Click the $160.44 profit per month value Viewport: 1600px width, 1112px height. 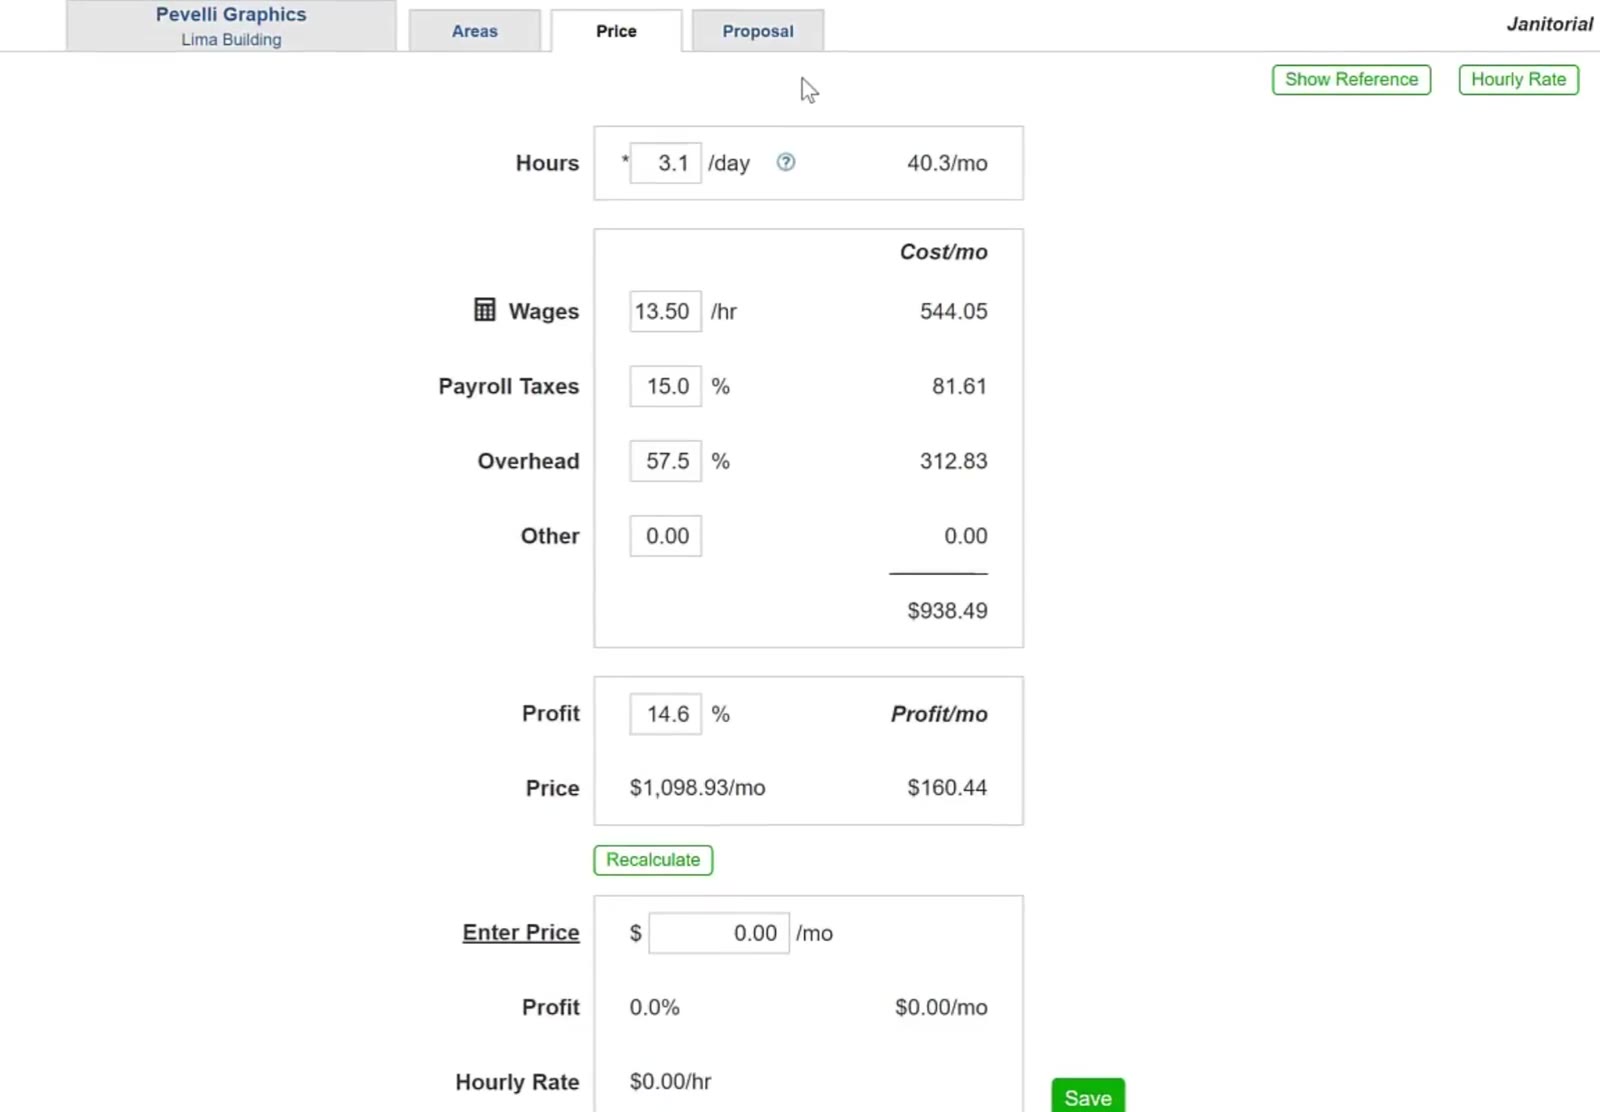947,788
